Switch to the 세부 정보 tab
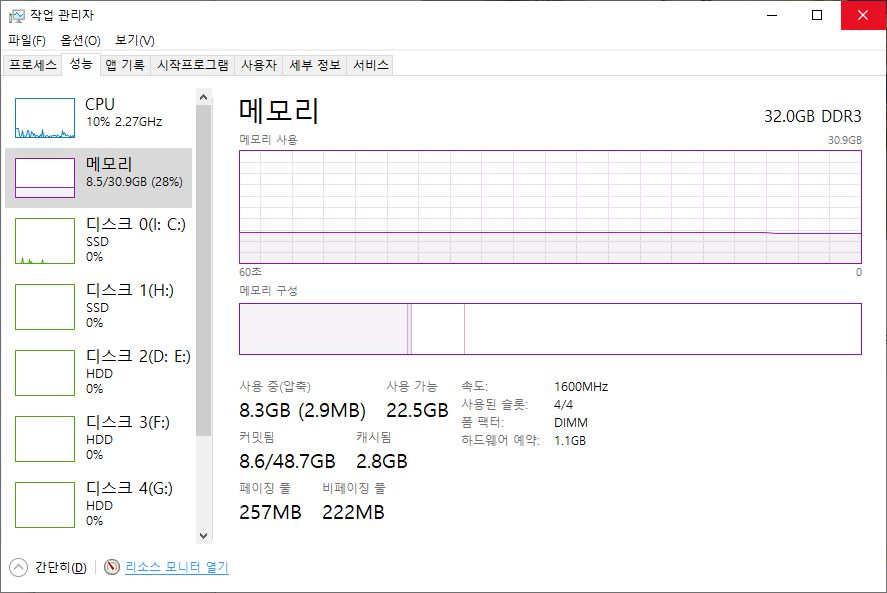The image size is (887, 593). pos(315,65)
